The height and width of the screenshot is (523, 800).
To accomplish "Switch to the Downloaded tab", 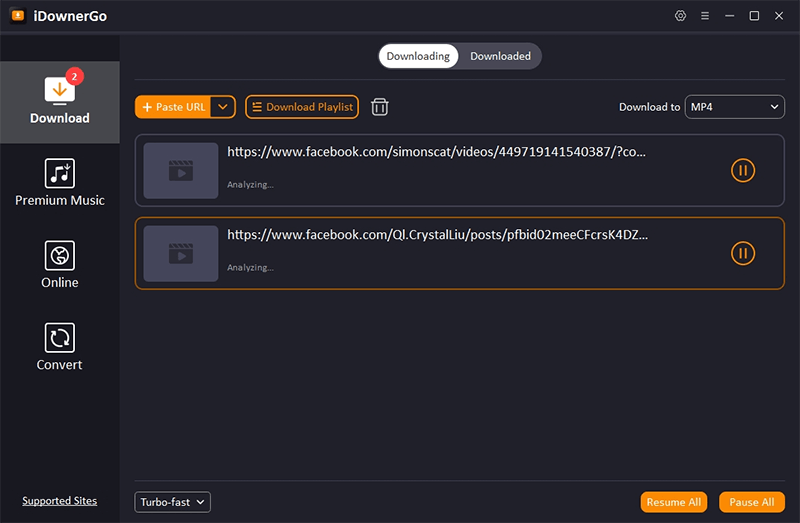I will pyautogui.click(x=500, y=56).
